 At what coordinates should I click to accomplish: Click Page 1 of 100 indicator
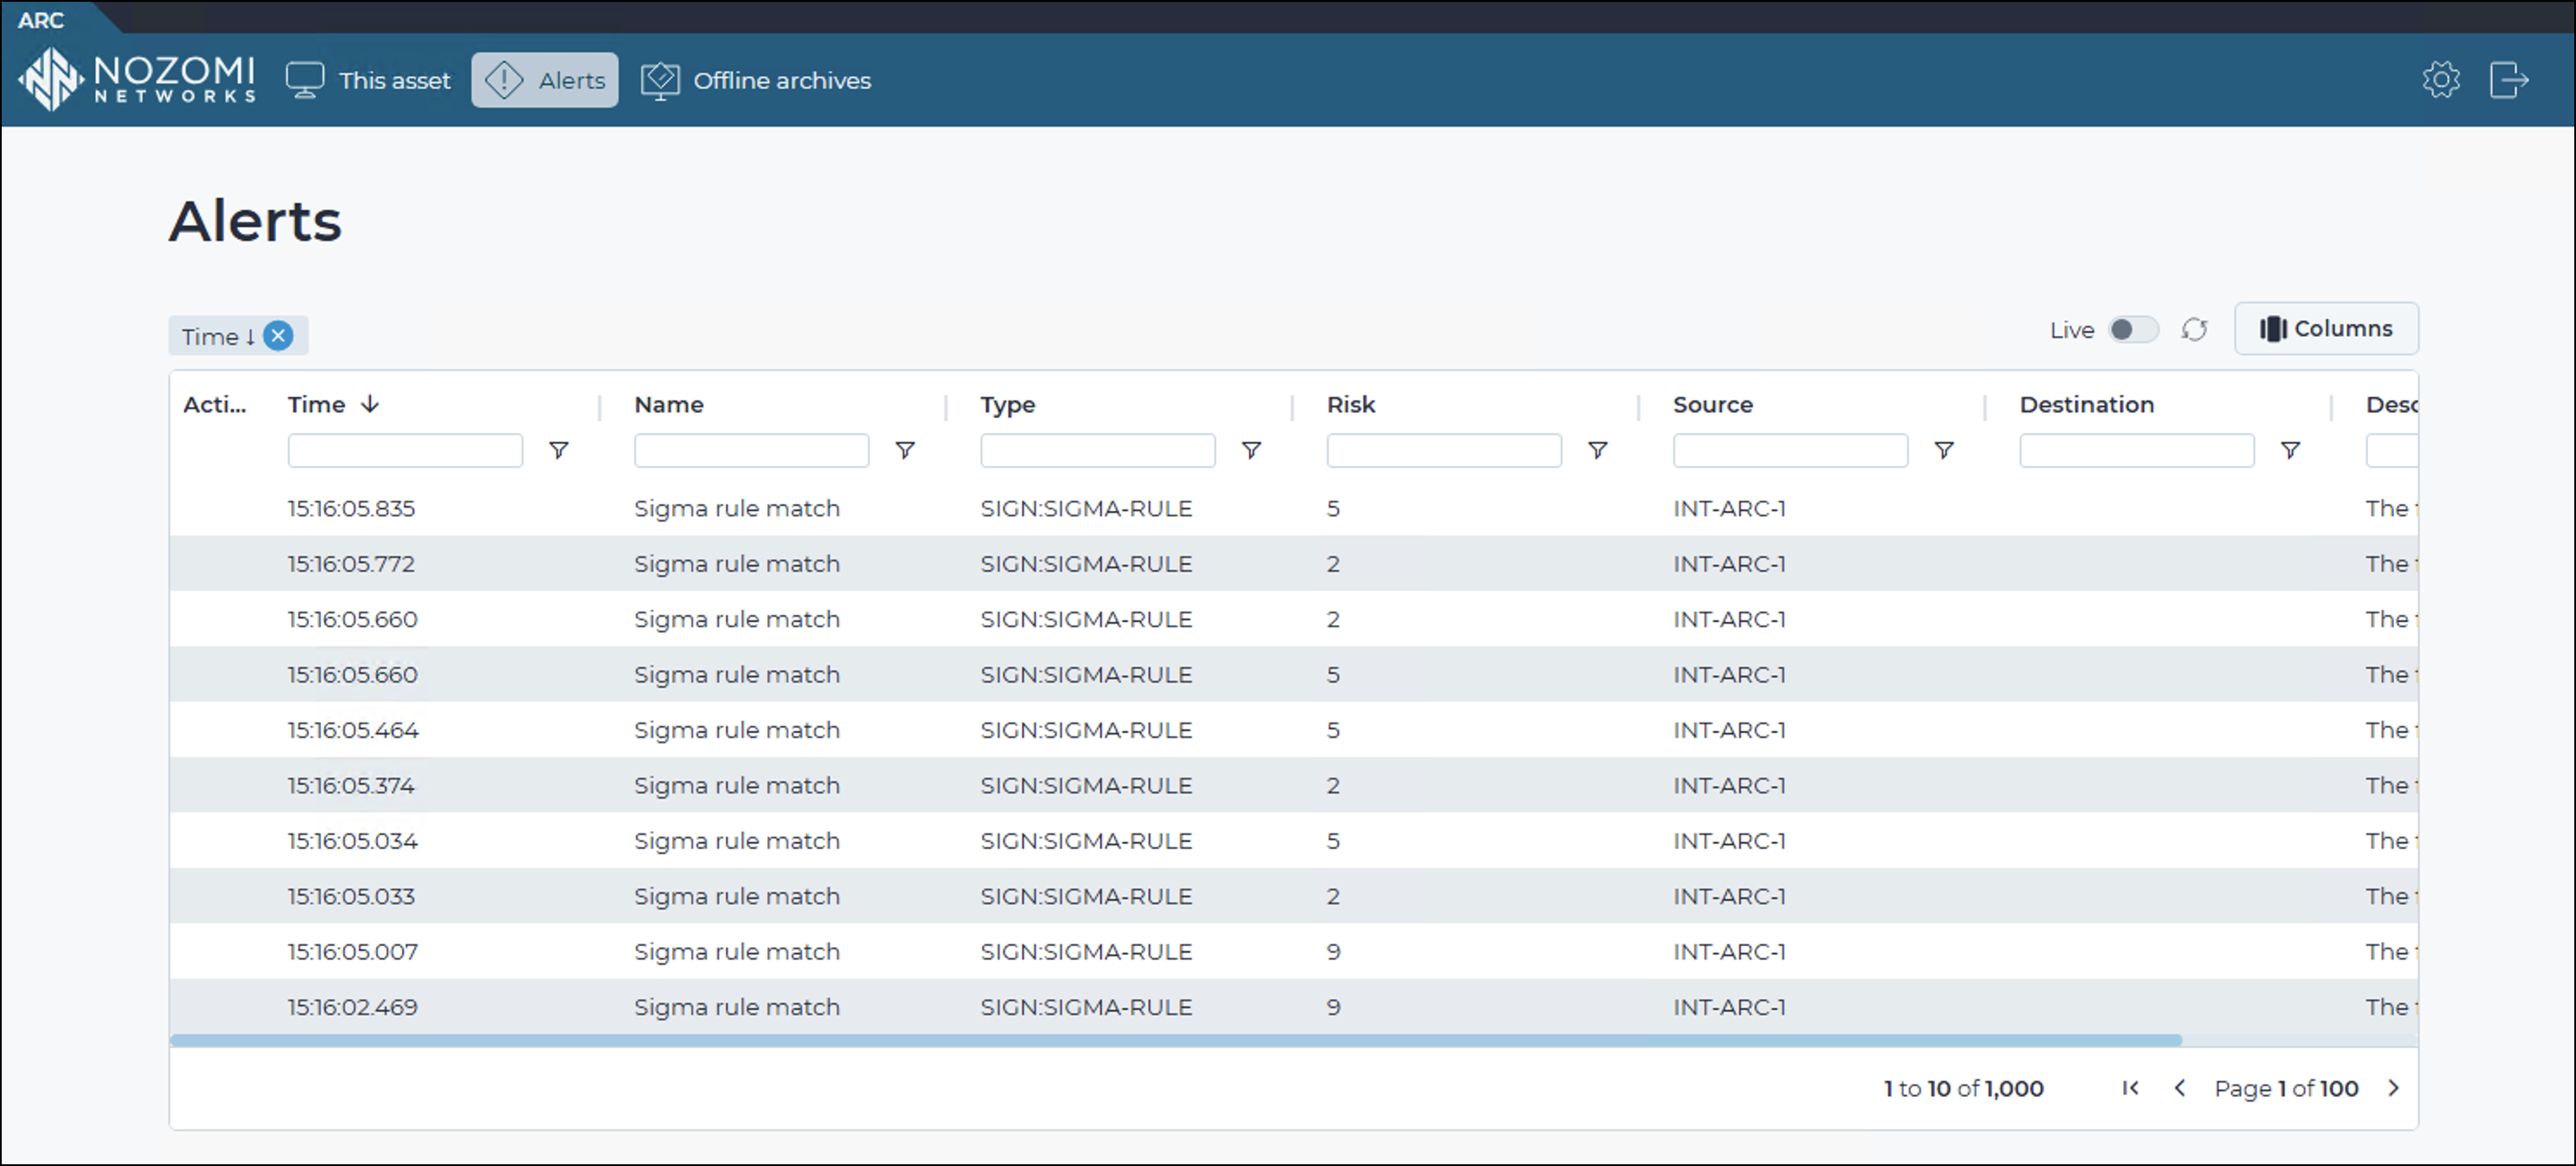point(2286,1088)
